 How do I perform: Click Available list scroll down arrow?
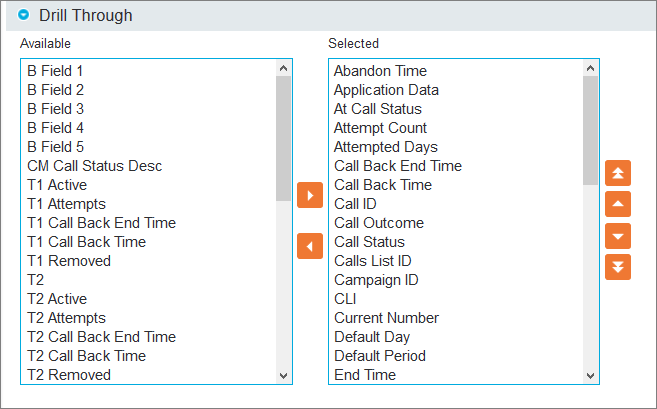[x=284, y=375]
